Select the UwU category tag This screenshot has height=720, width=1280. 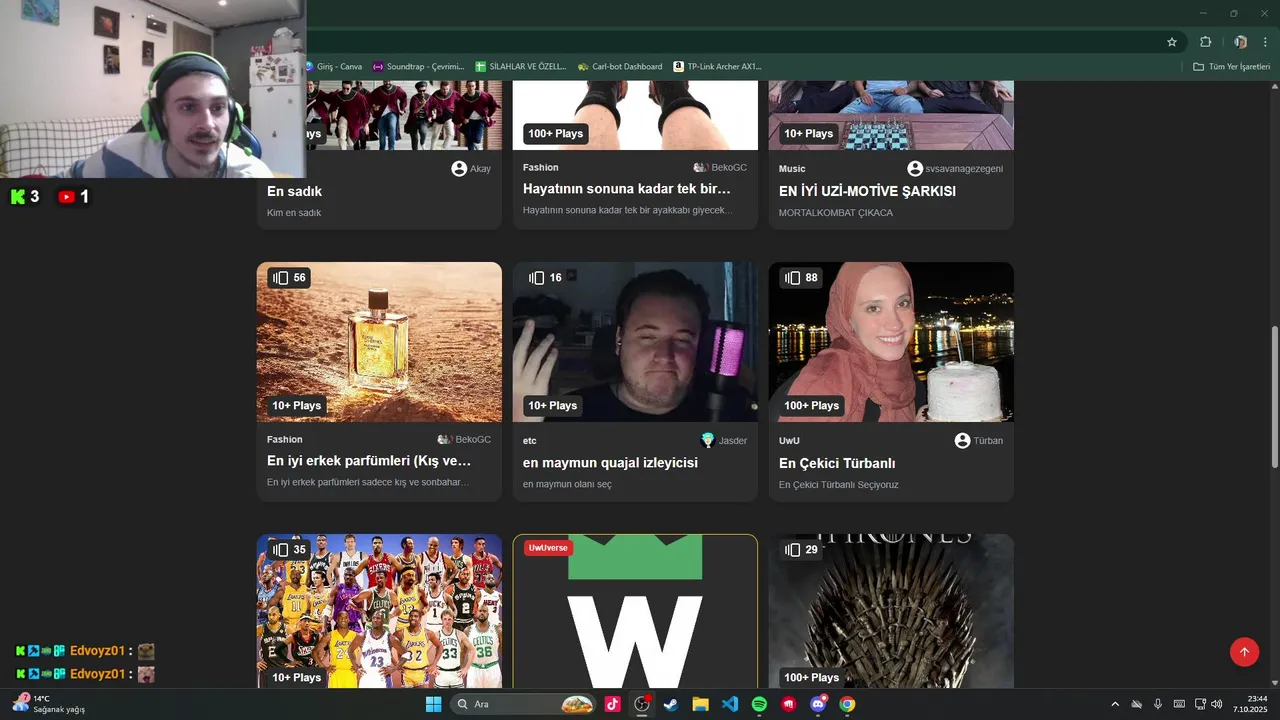click(x=789, y=441)
